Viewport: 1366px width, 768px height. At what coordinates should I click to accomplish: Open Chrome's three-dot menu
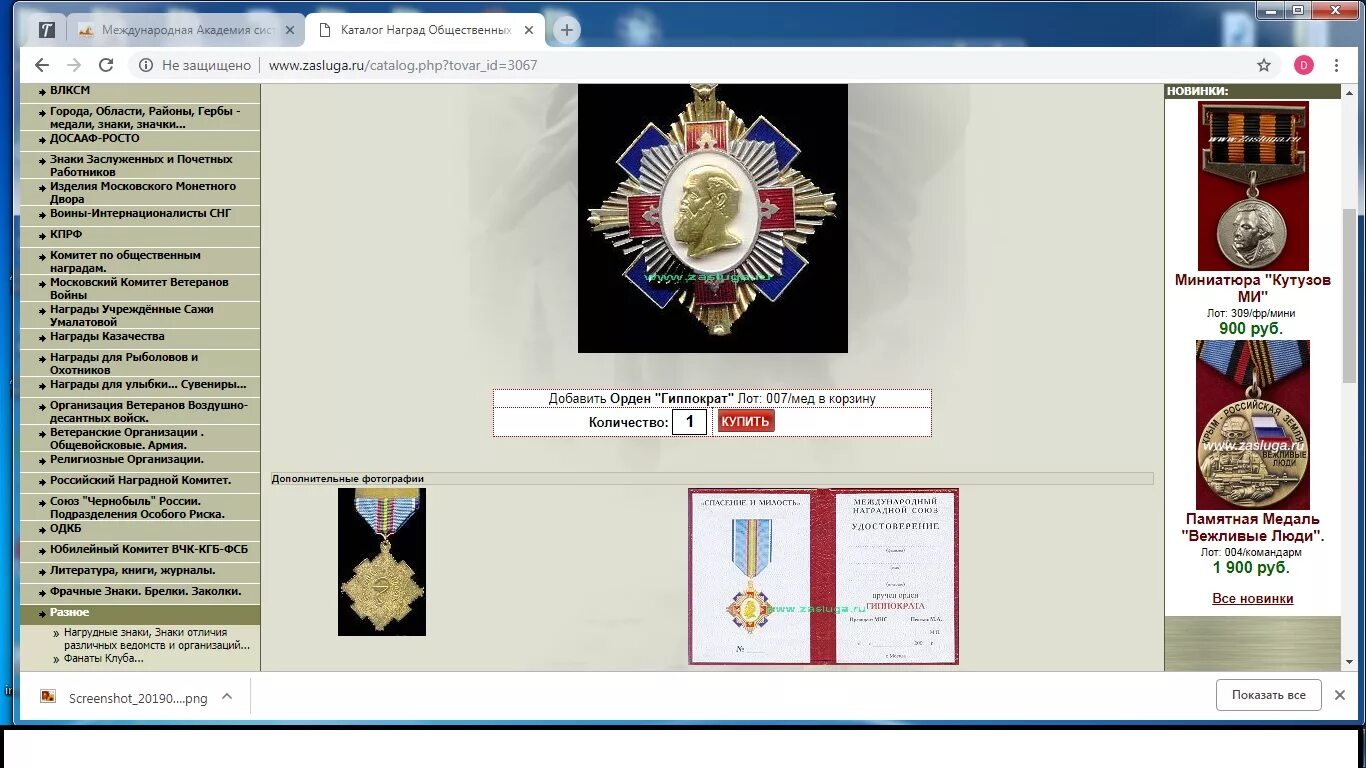pyautogui.click(x=1336, y=65)
